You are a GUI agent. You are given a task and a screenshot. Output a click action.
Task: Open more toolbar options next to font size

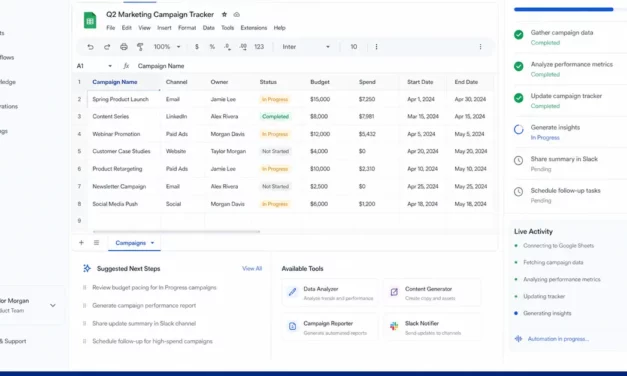(x=376, y=47)
